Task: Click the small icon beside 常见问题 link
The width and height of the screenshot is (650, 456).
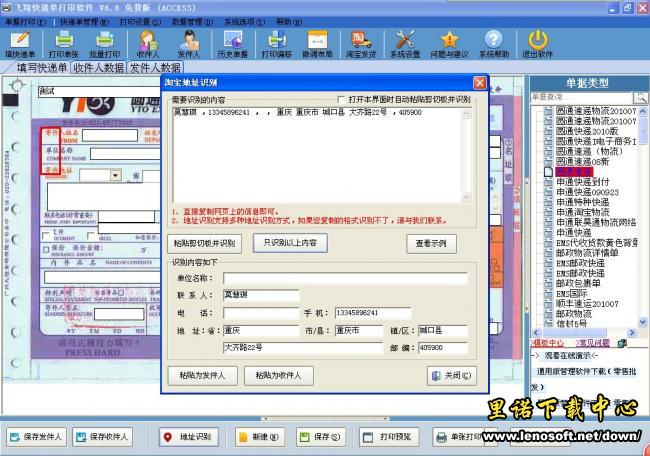Action: tap(622, 343)
